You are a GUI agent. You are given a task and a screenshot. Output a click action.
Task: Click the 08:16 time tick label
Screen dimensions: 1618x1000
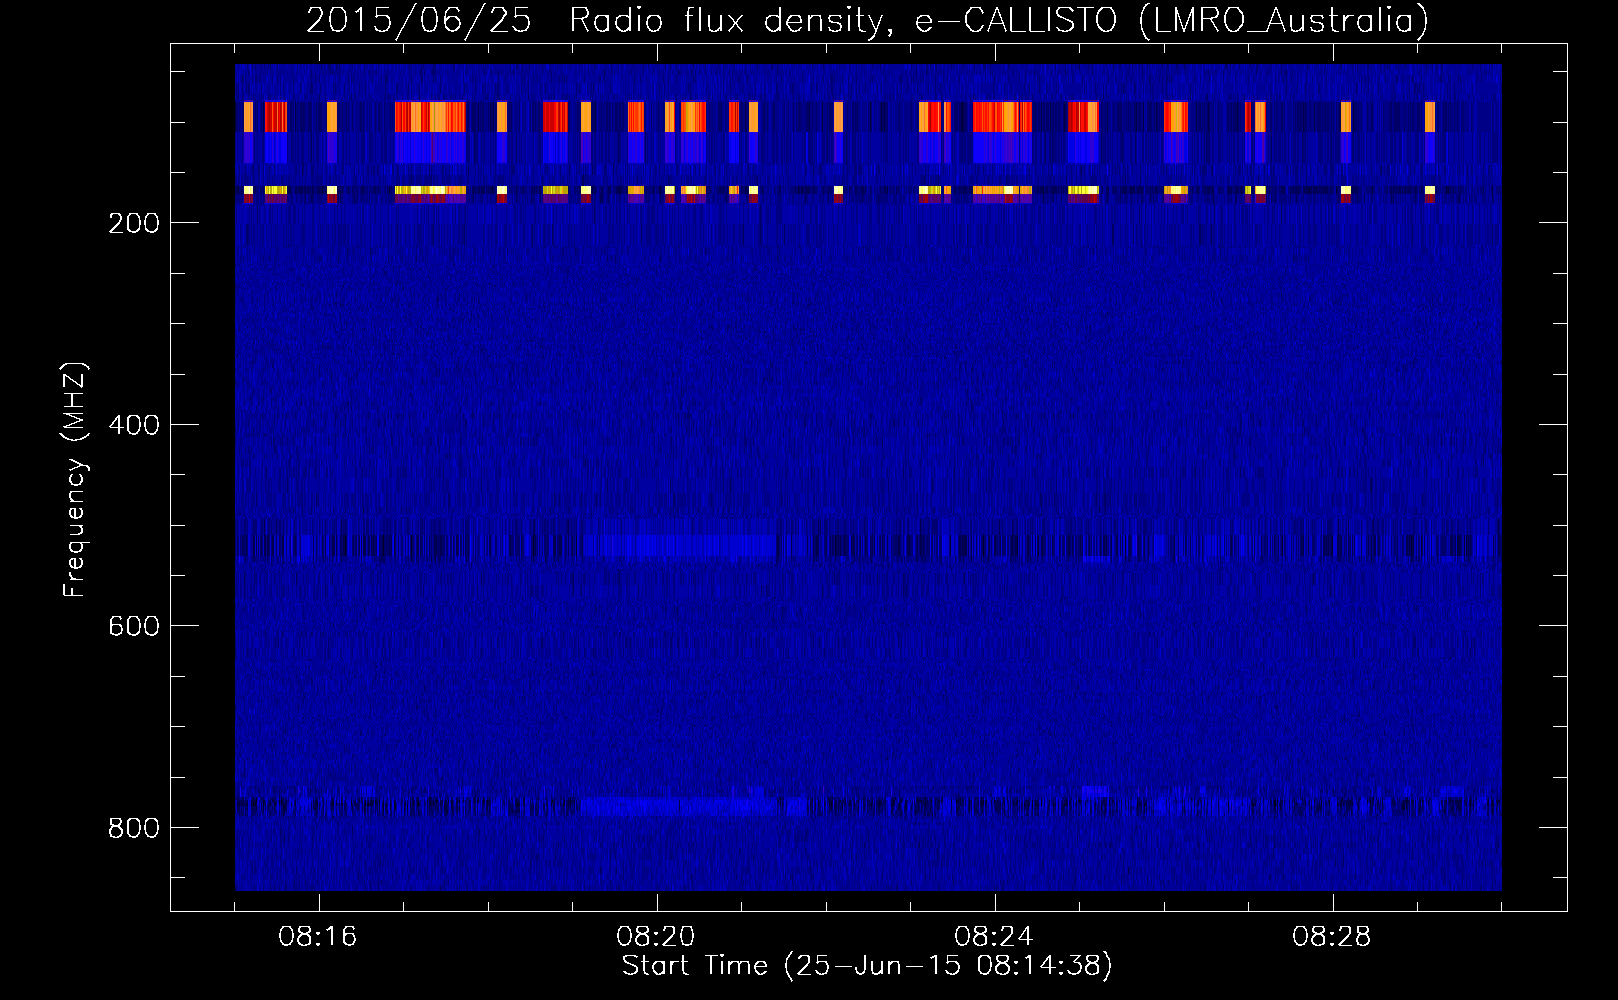click(x=318, y=937)
